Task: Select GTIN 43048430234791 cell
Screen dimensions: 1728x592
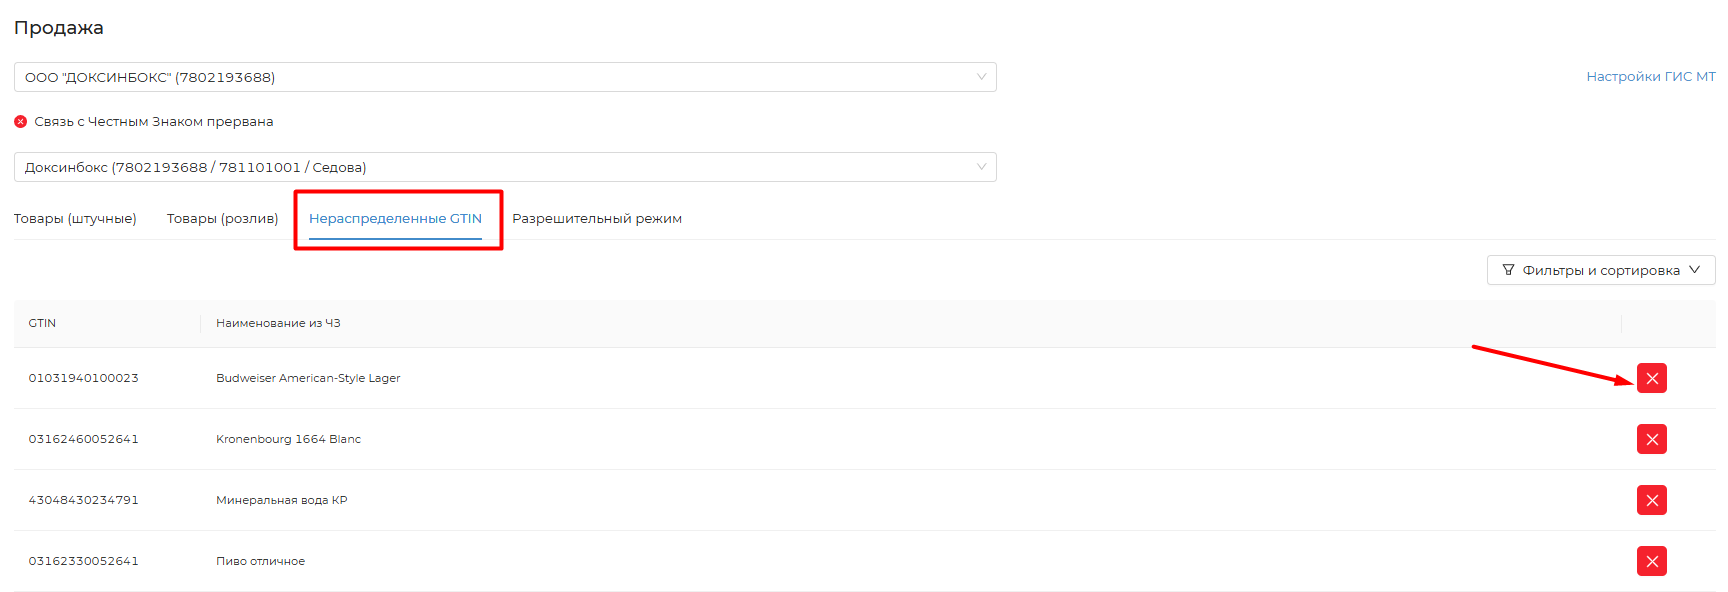Action: point(83,500)
